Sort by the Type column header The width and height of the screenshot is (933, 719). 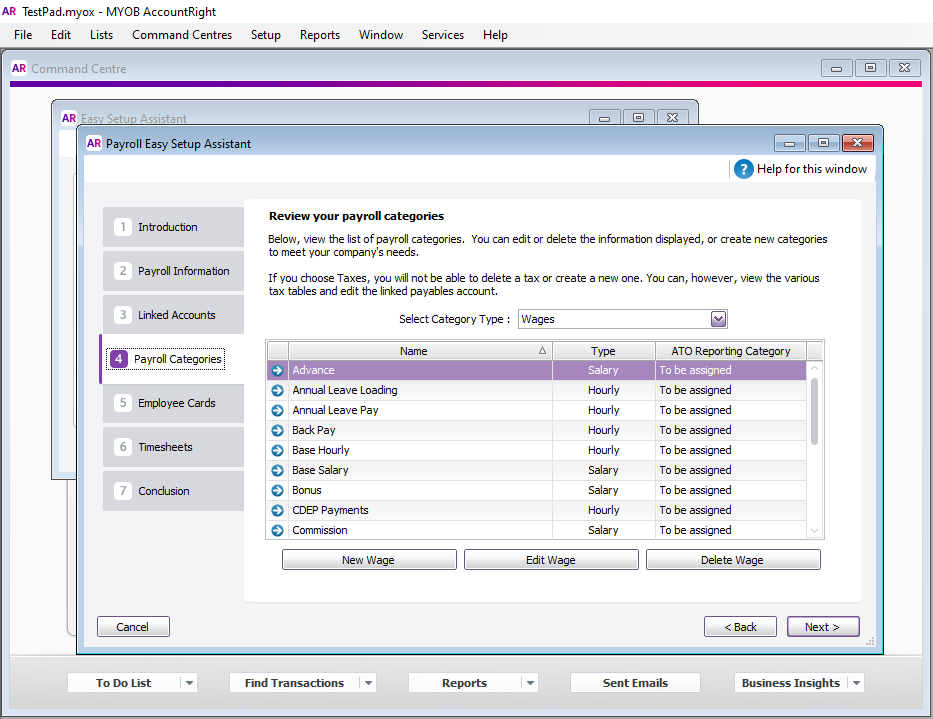click(x=603, y=351)
